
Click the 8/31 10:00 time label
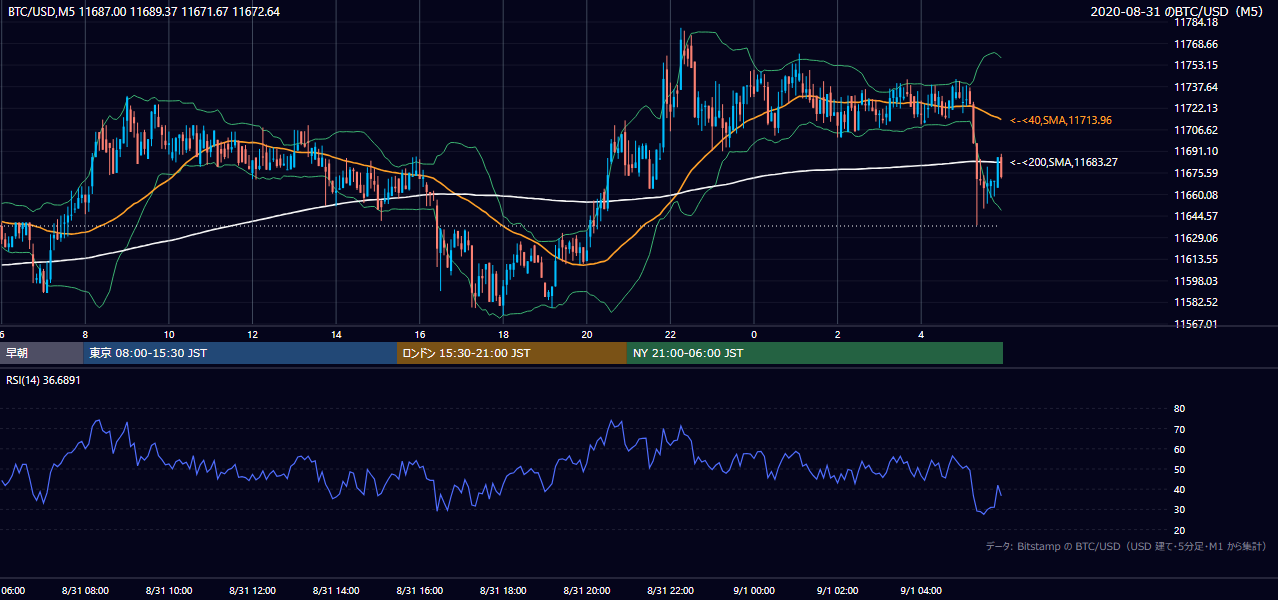pyautogui.click(x=168, y=591)
